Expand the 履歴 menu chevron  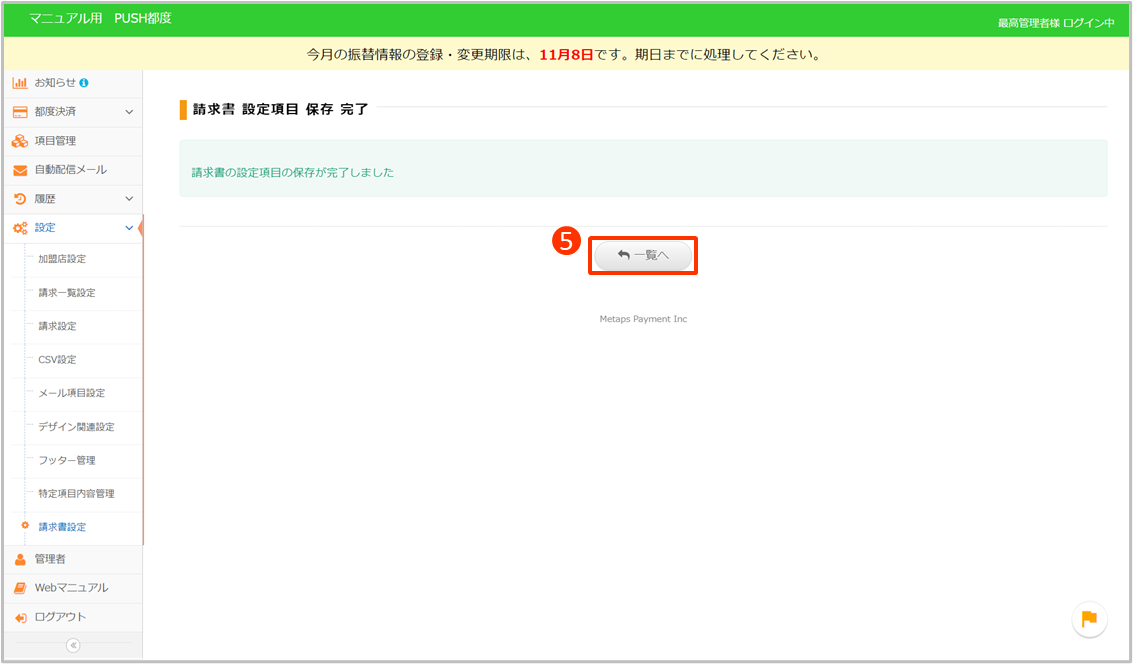pos(129,199)
